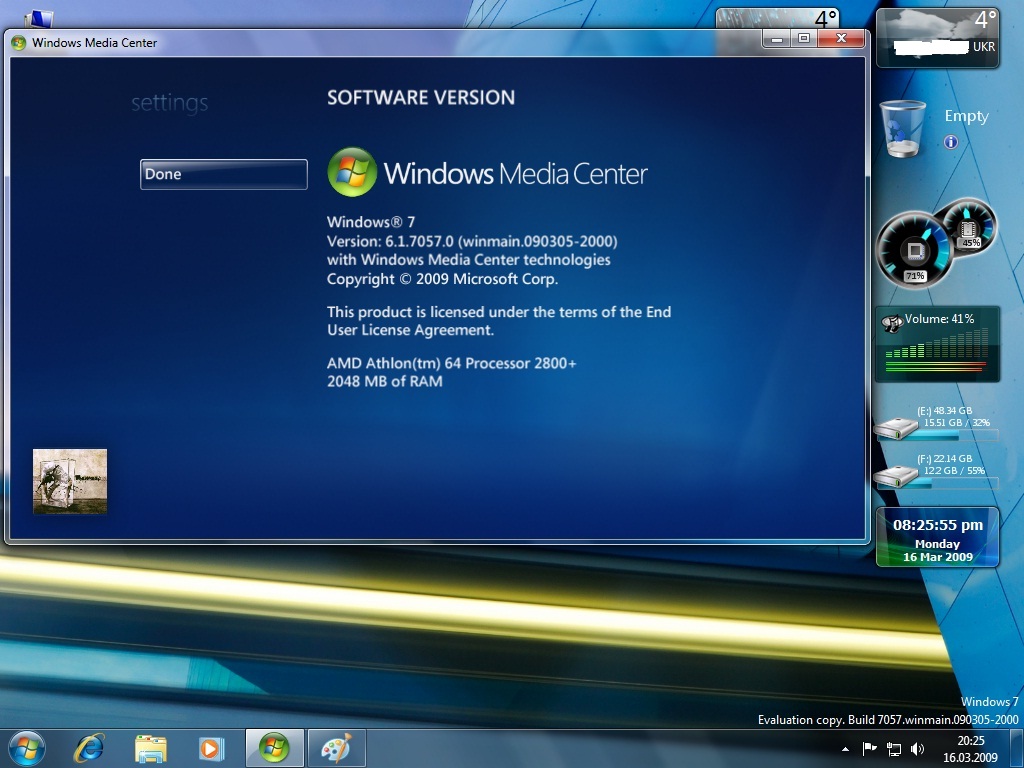1024x768 pixels.
Task: Click the Recycle Bin gadget icon
Action: 903,129
